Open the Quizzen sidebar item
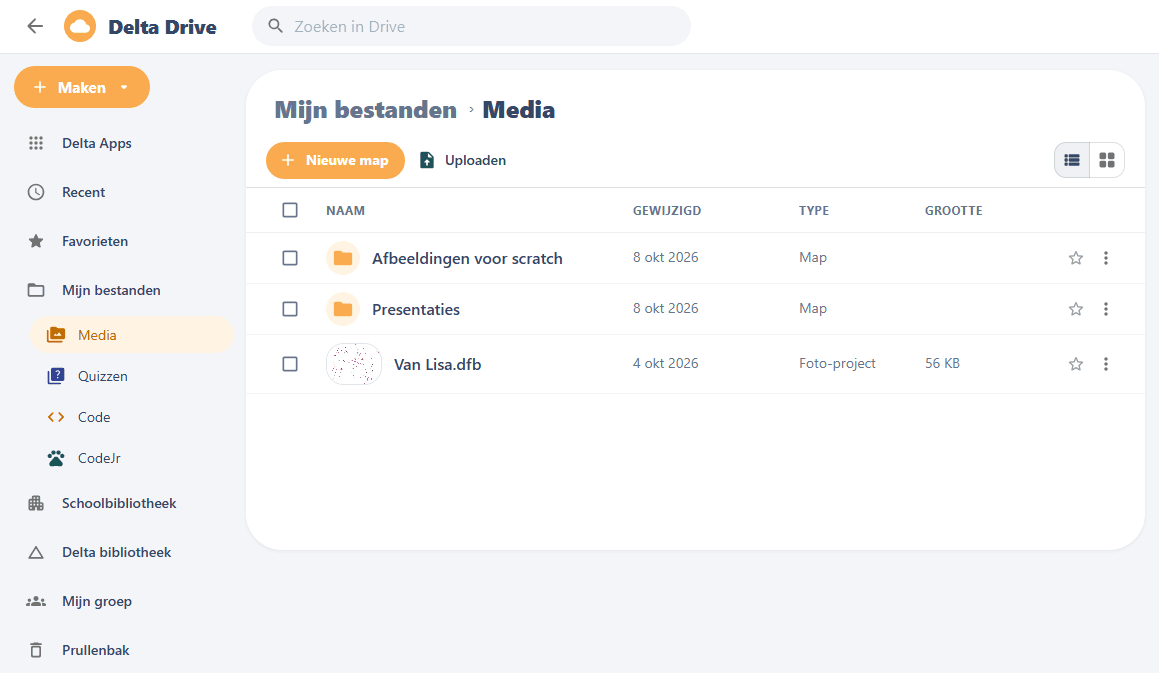This screenshot has height=673, width=1159. click(132, 376)
